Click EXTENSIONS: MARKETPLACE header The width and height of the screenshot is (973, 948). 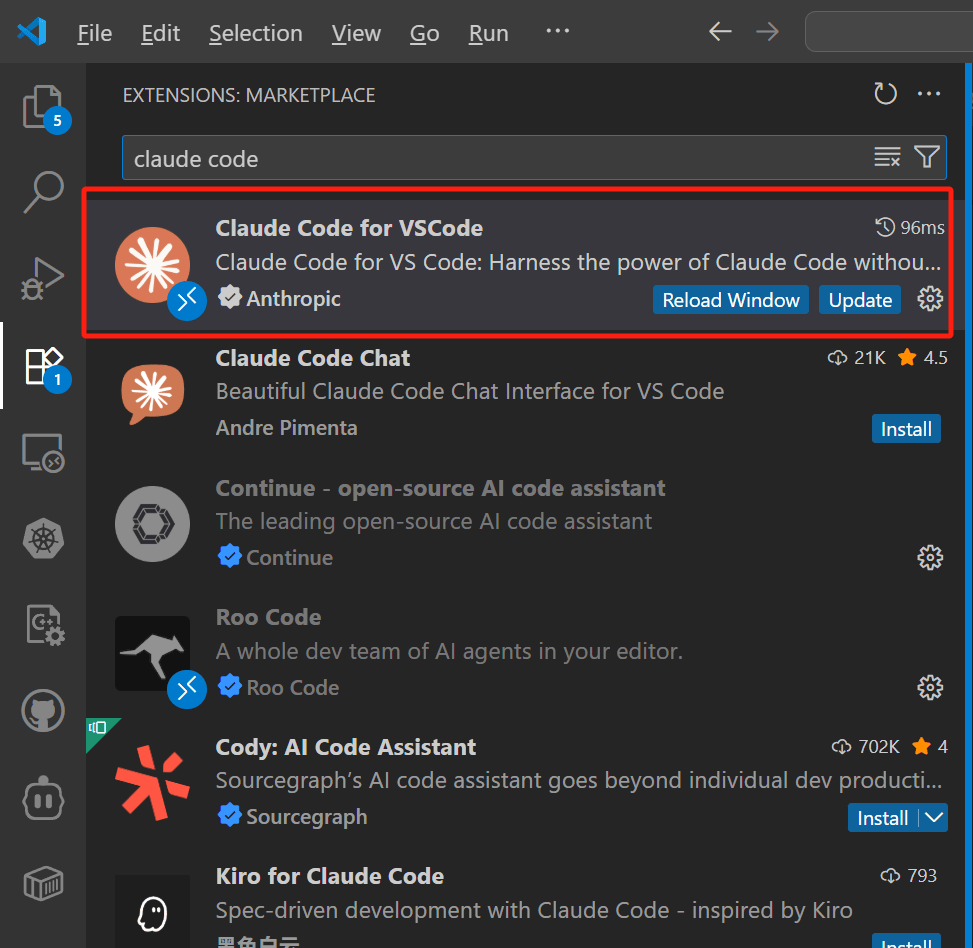(x=249, y=96)
